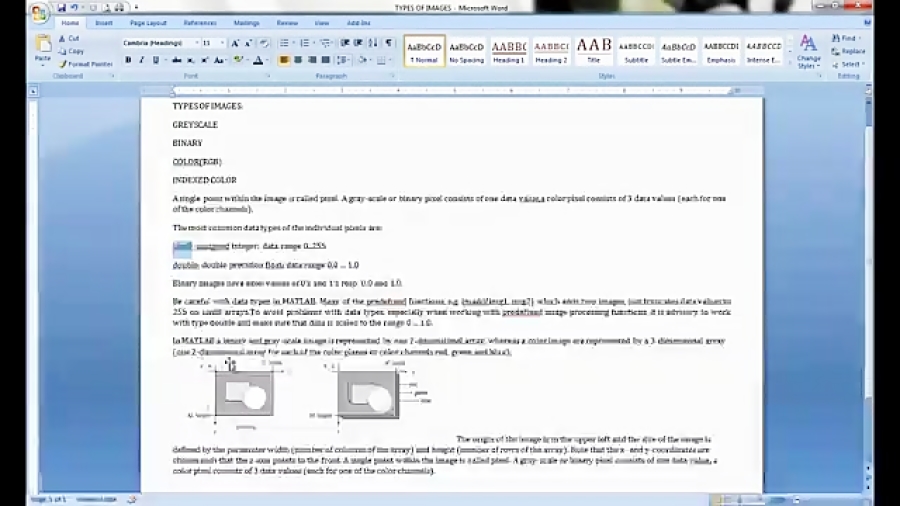The height and width of the screenshot is (506, 900).
Task: Toggle Bold formatting
Action: click(x=128, y=60)
